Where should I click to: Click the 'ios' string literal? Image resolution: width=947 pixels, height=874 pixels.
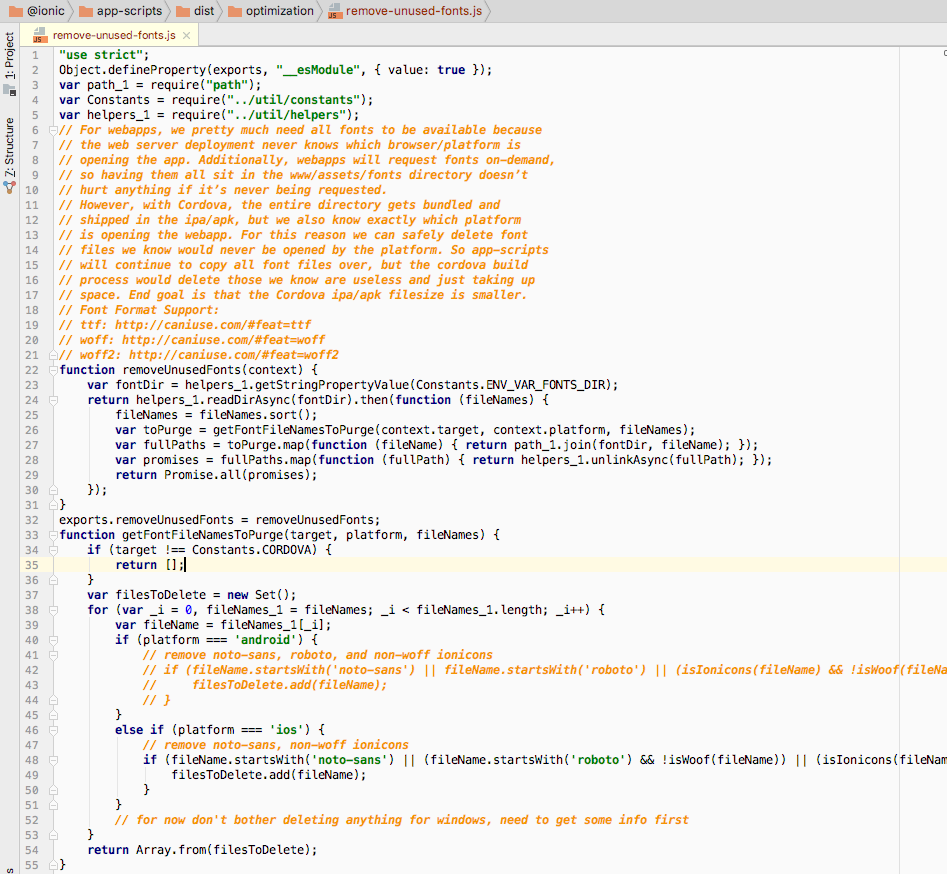click(x=286, y=730)
